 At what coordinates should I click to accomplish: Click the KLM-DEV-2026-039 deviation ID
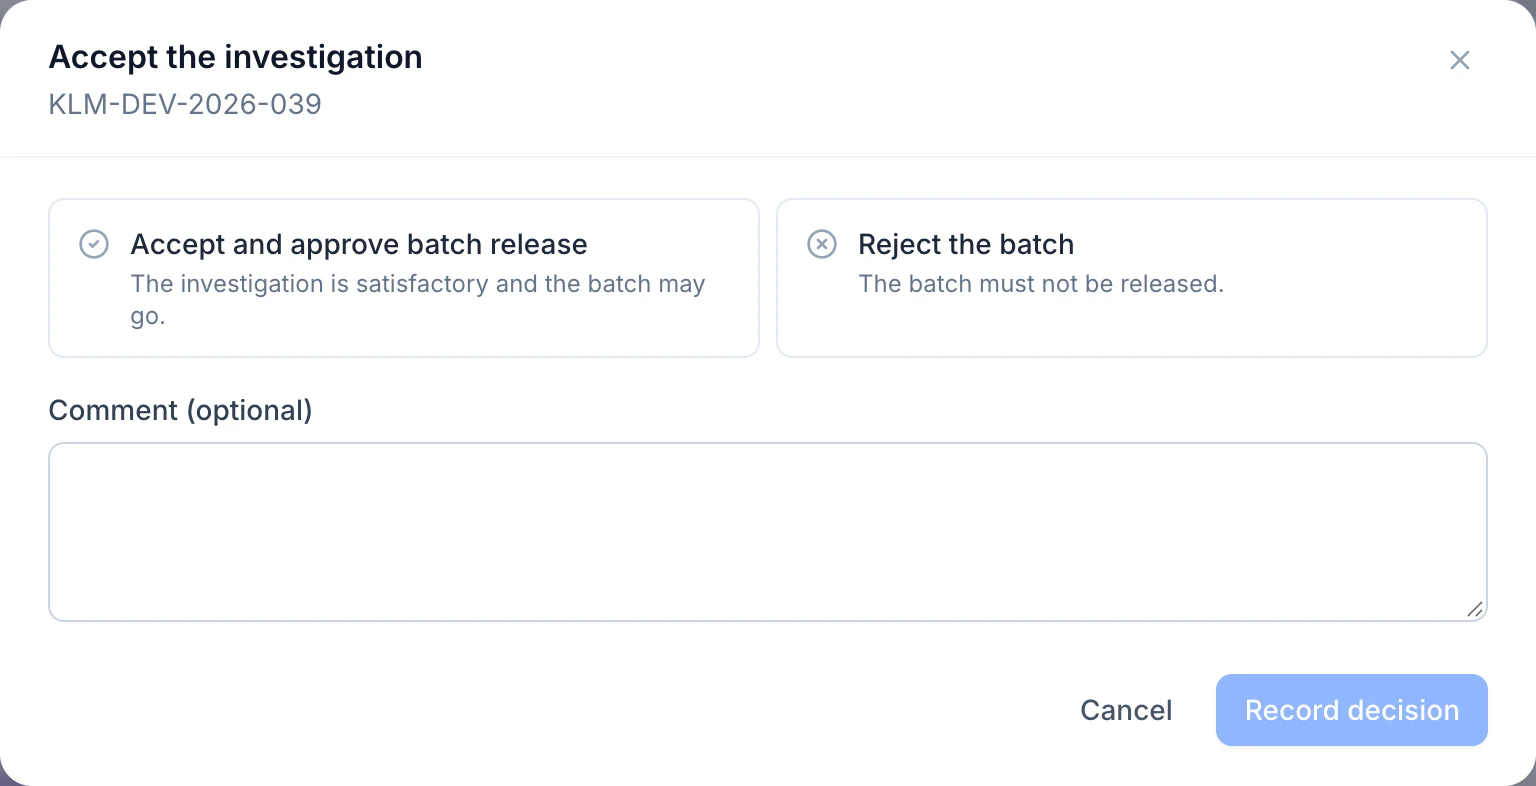coord(185,104)
